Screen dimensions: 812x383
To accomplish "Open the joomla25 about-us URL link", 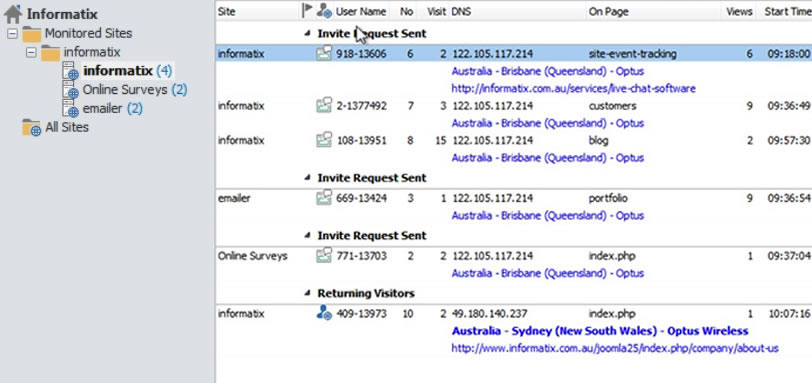I will click(615, 348).
